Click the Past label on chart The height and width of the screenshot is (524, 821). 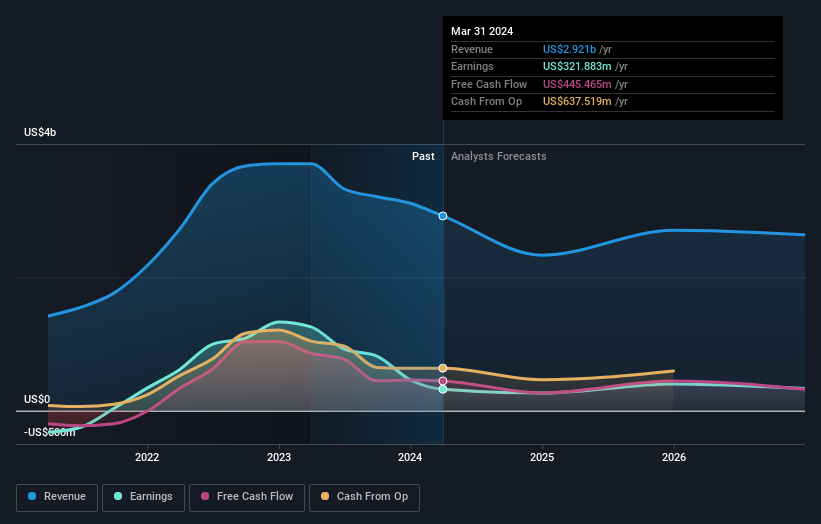(x=423, y=156)
